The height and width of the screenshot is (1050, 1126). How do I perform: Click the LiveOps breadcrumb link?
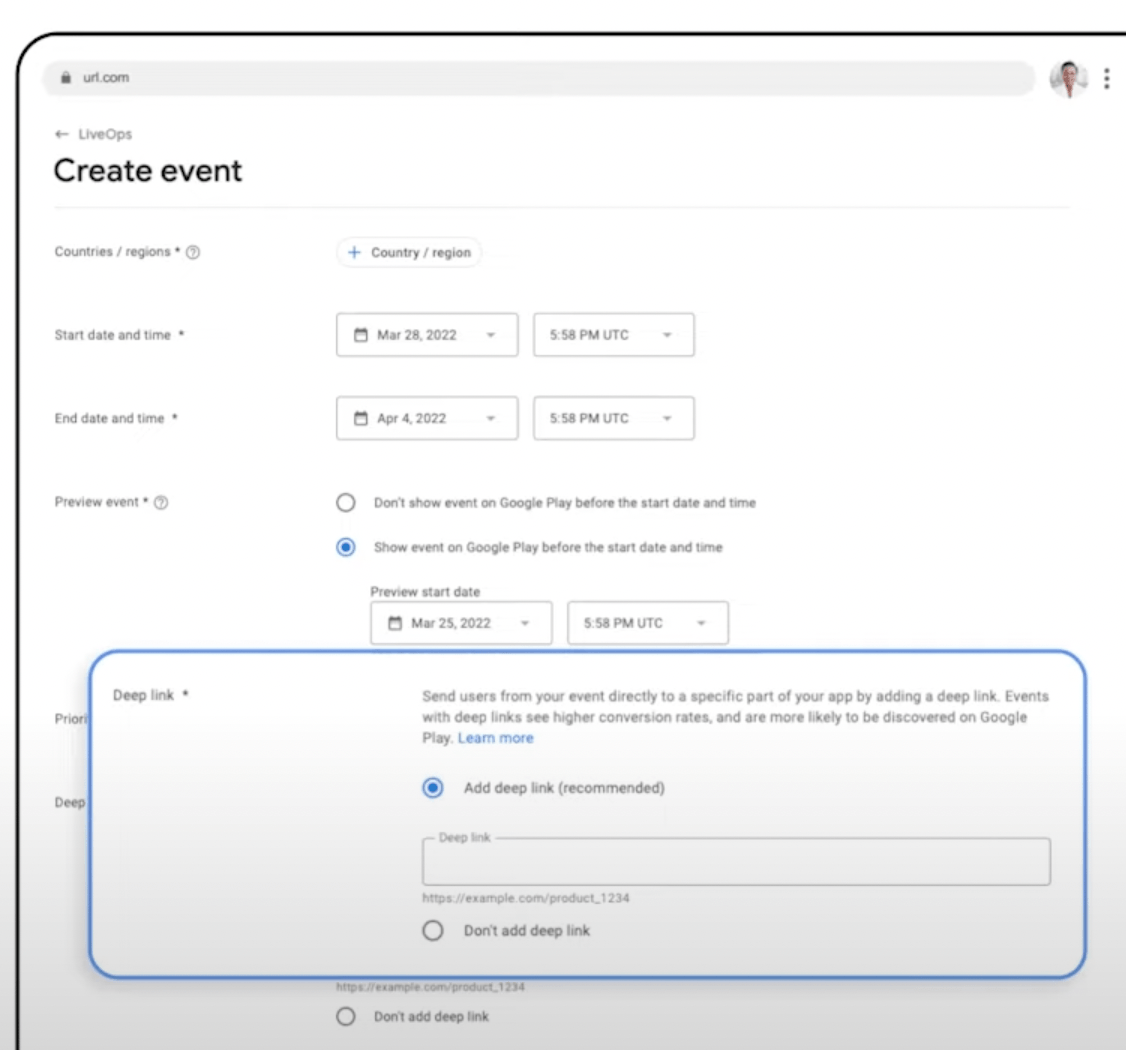[105, 134]
